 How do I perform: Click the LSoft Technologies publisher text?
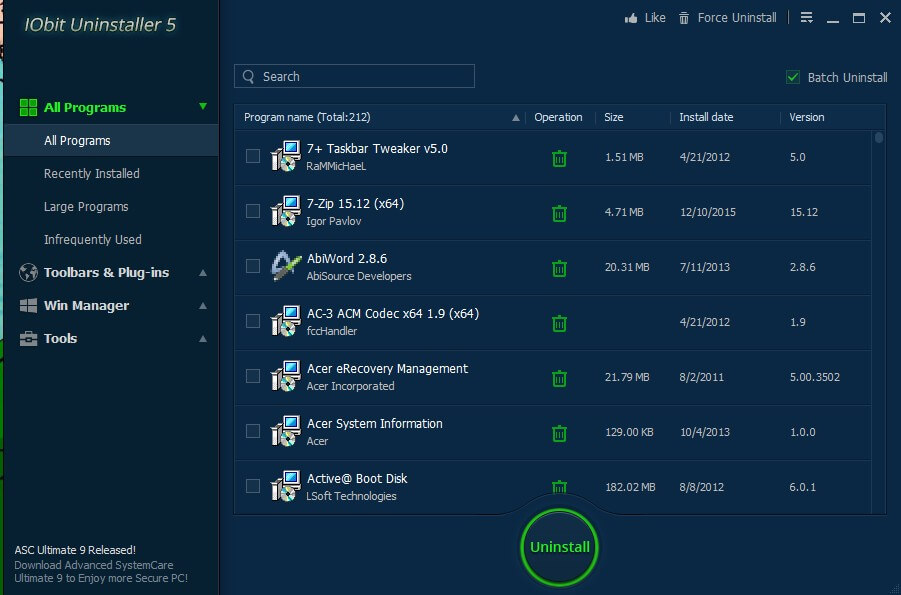pyautogui.click(x=351, y=496)
